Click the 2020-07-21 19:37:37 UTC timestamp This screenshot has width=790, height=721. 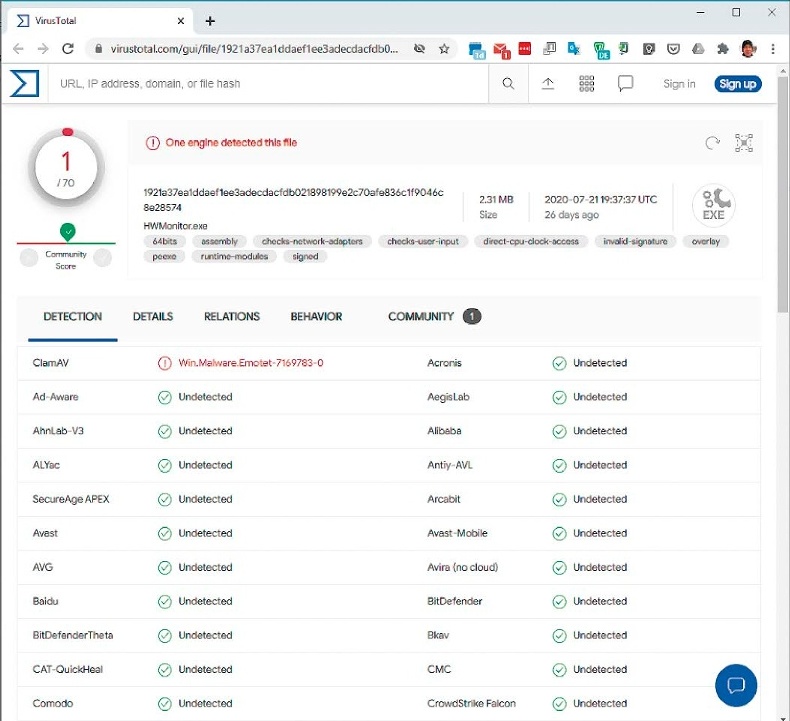pos(601,200)
